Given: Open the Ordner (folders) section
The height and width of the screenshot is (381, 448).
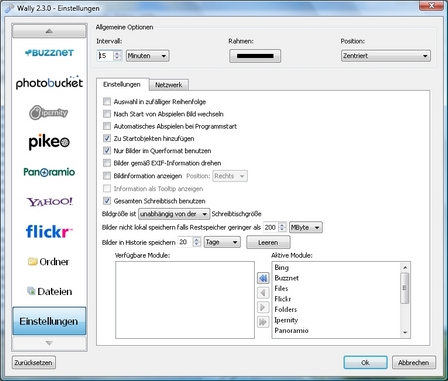Looking at the screenshot, I should [49, 262].
